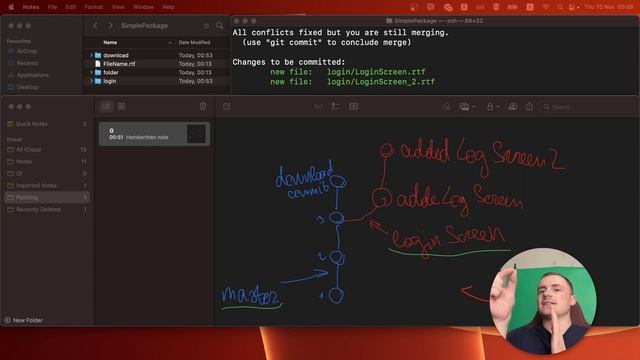The height and width of the screenshot is (360, 640).
Task: Click New Folder button in Notes
Action: [x=24, y=320]
